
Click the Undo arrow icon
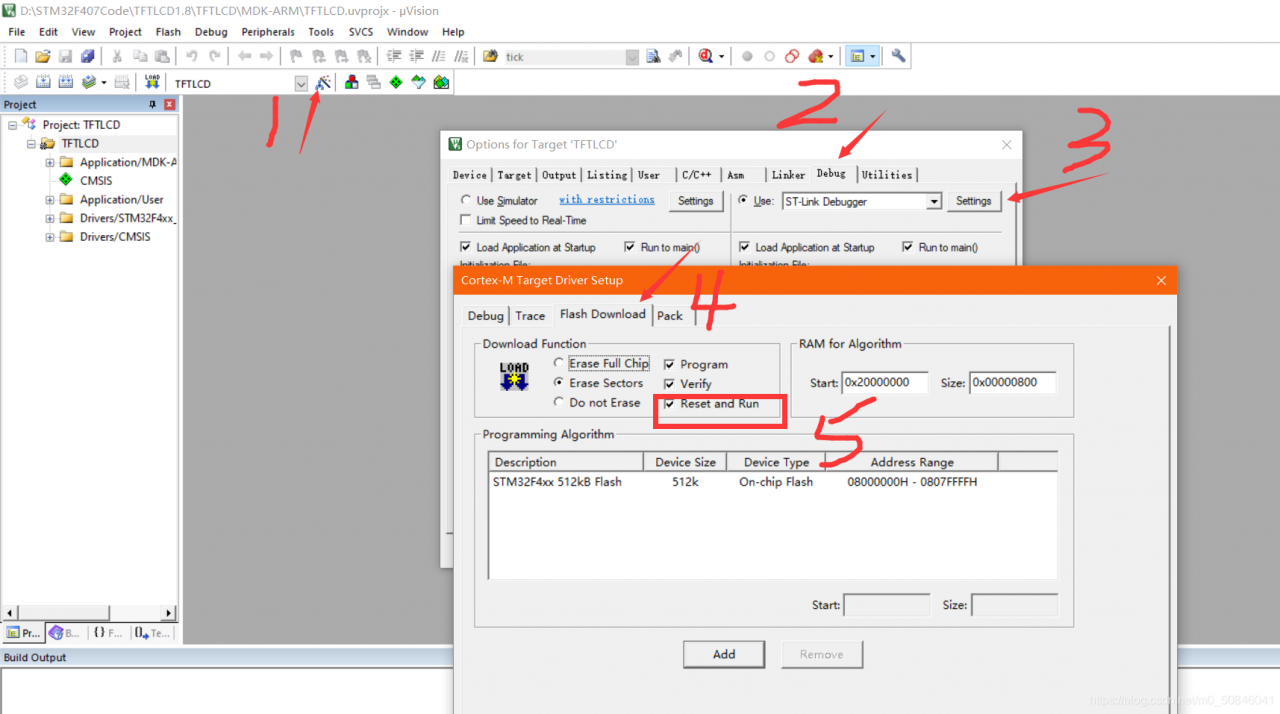pyautogui.click(x=192, y=56)
